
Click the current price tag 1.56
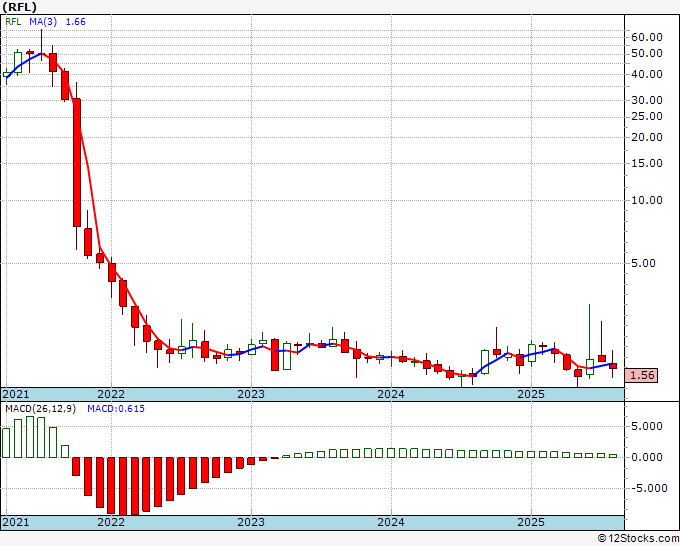pyautogui.click(x=642, y=375)
